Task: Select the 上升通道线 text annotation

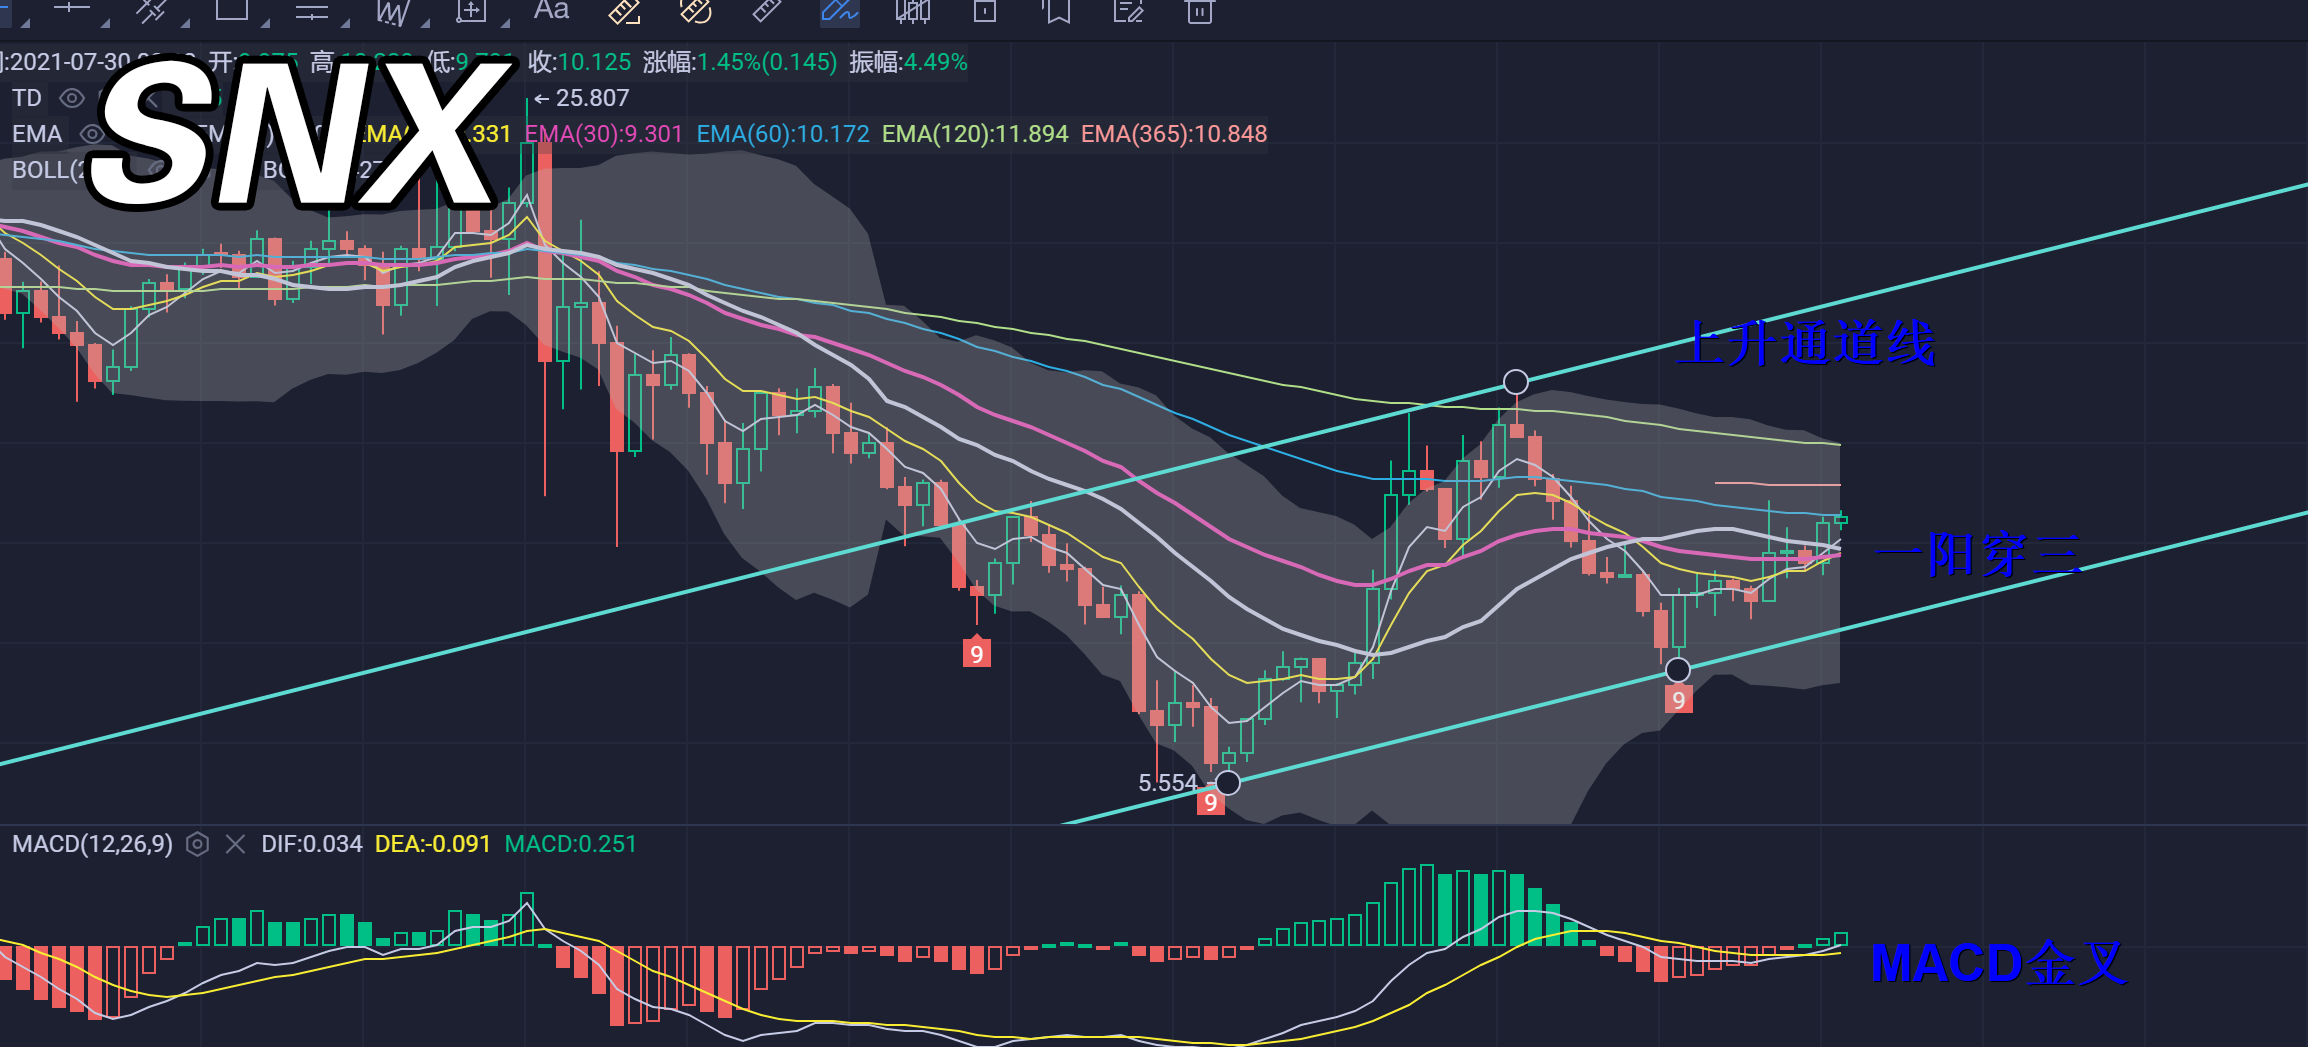Action: click(x=1808, y=344)
